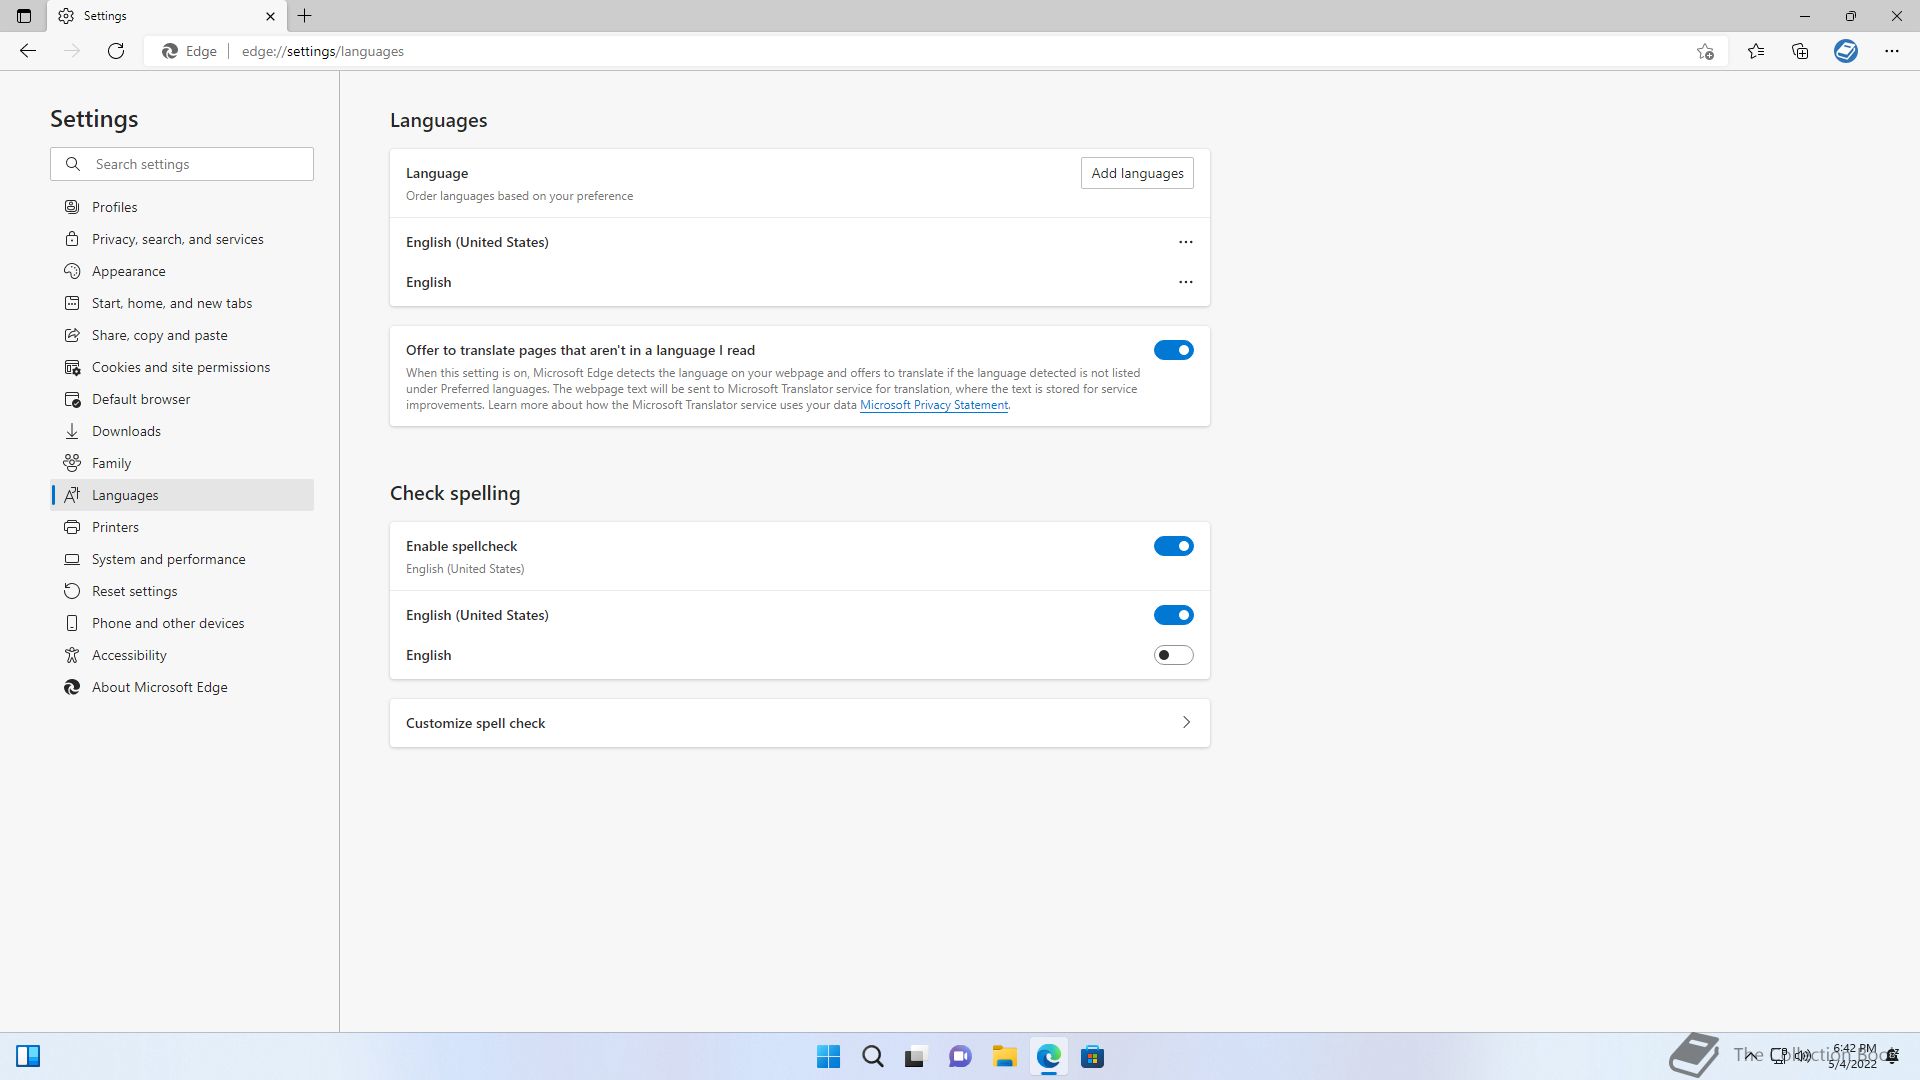The image size is (1920, 1080).
Task: Open Edge Settings and more ellipsis menu
Action: click(x=1892, y=51)
